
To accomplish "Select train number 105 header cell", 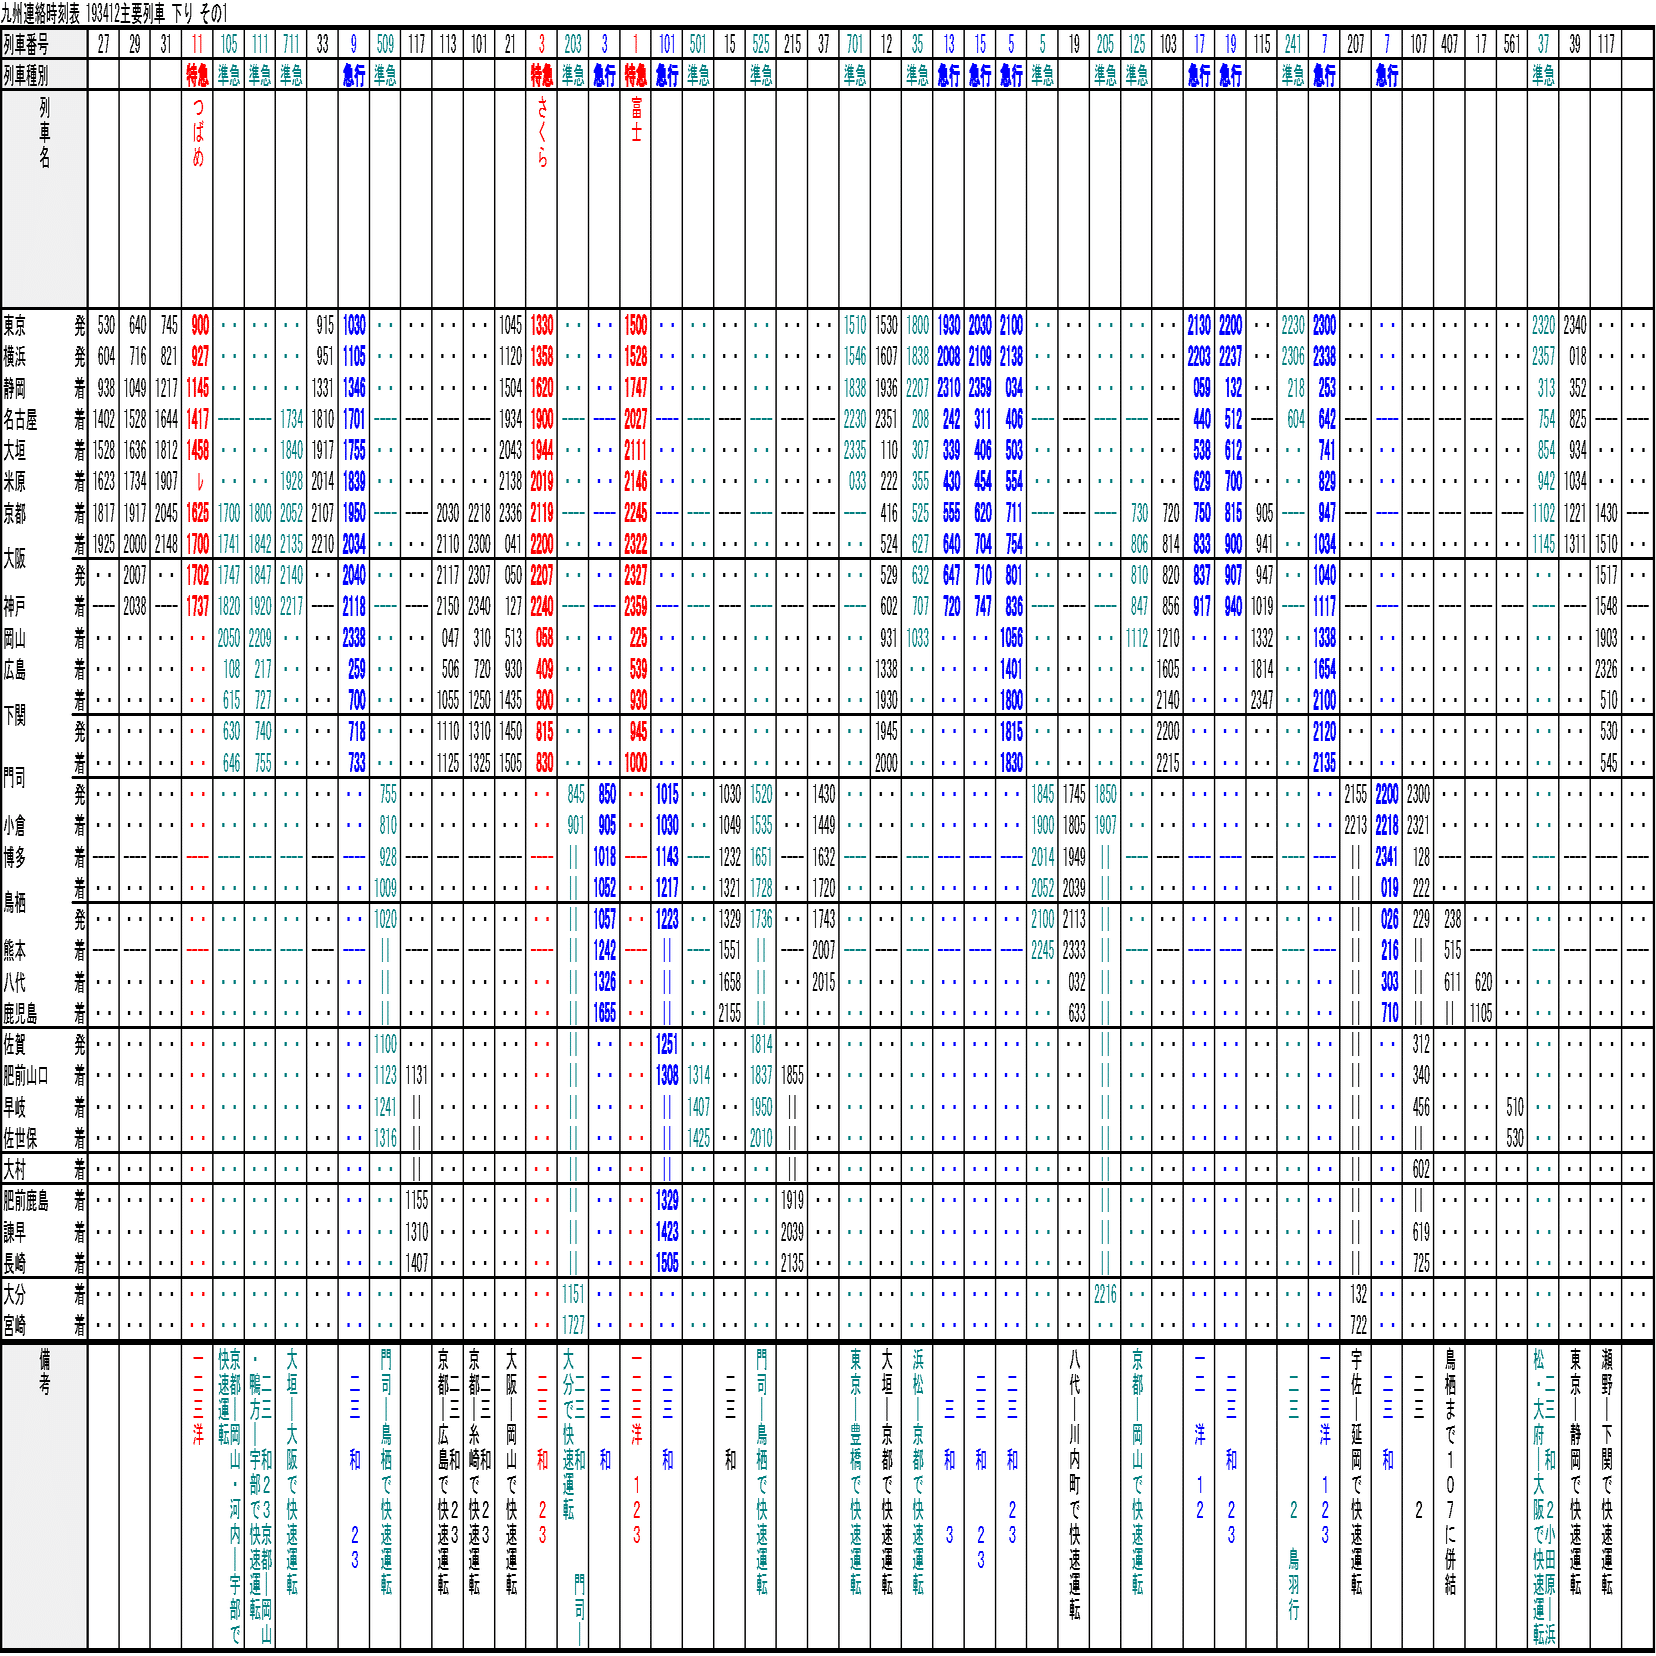I will (x=229, y=44).
